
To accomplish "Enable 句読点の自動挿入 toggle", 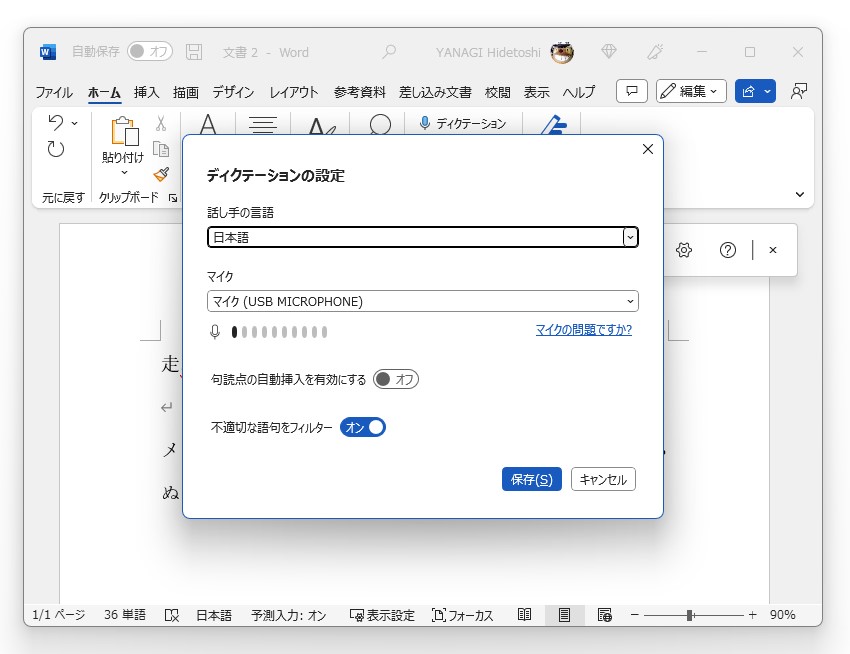I will click(397, 379).
